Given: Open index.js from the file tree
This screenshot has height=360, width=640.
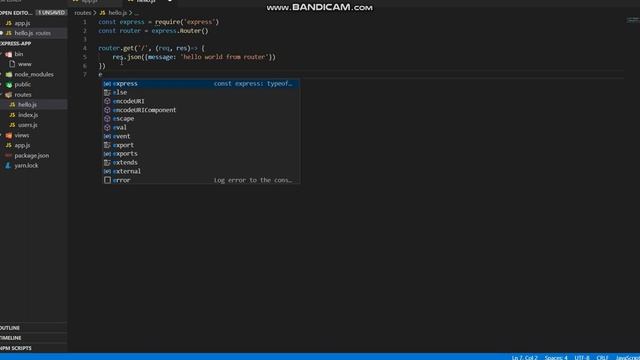Looking at the screenshot, I should (x=33, y=115).
